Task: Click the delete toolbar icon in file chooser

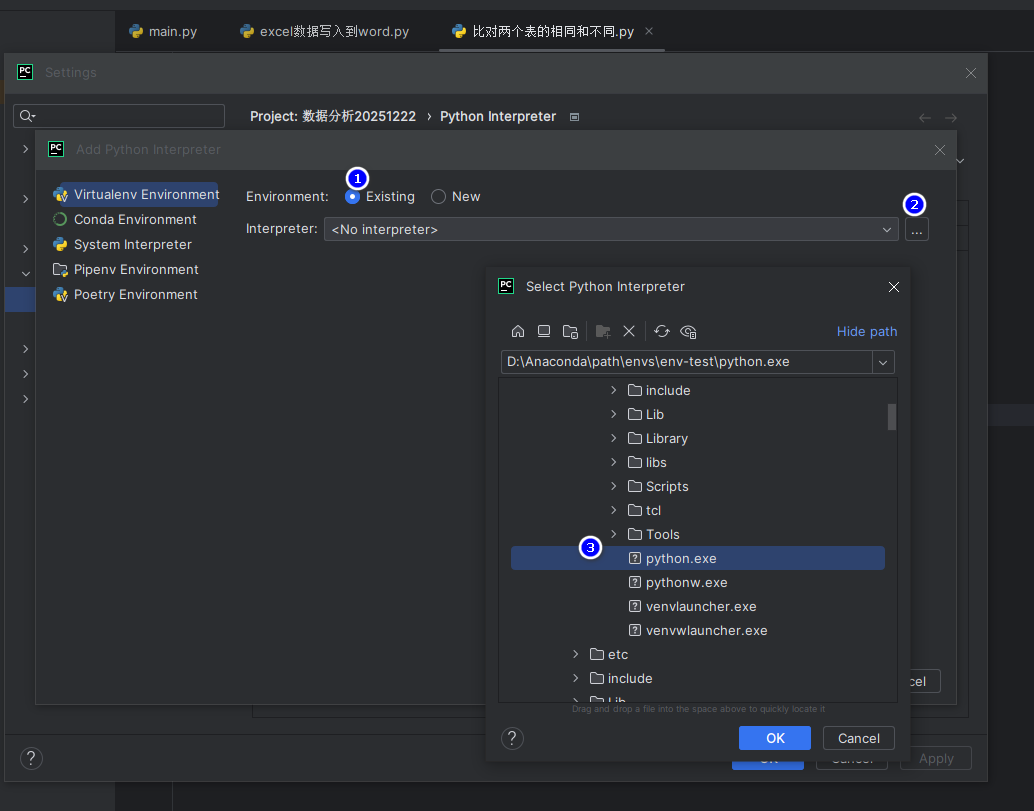Action: click(x=629, y=331)
